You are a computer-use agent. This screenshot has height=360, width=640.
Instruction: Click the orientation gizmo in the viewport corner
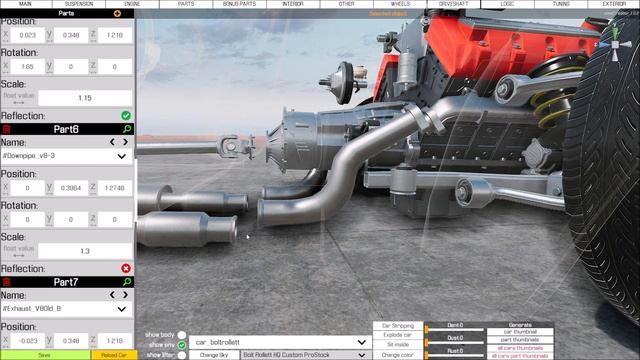pyautogui.click(x=614, y=43)
